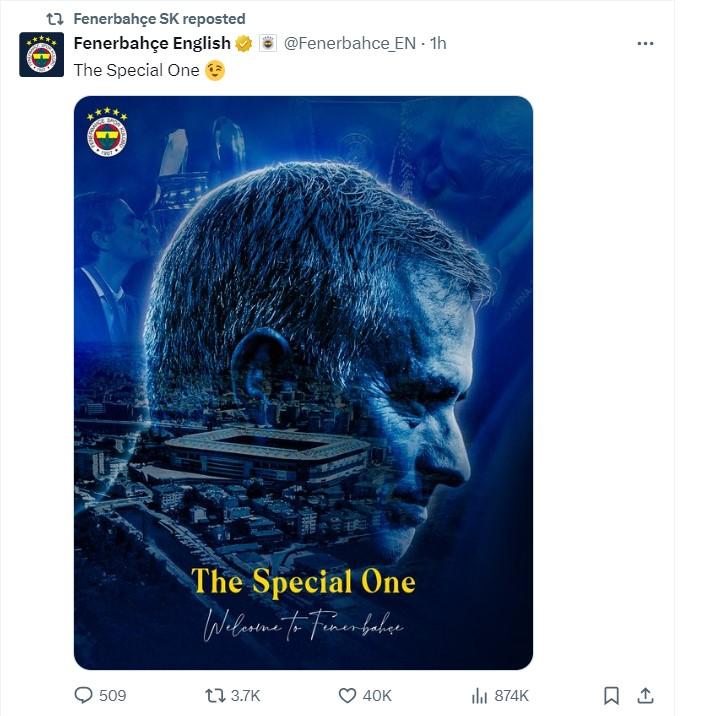Click the small repost arrows above the tweet
The height and width of the screenshot is (716, 709).
pyautogui.click(x=55, y=19)
